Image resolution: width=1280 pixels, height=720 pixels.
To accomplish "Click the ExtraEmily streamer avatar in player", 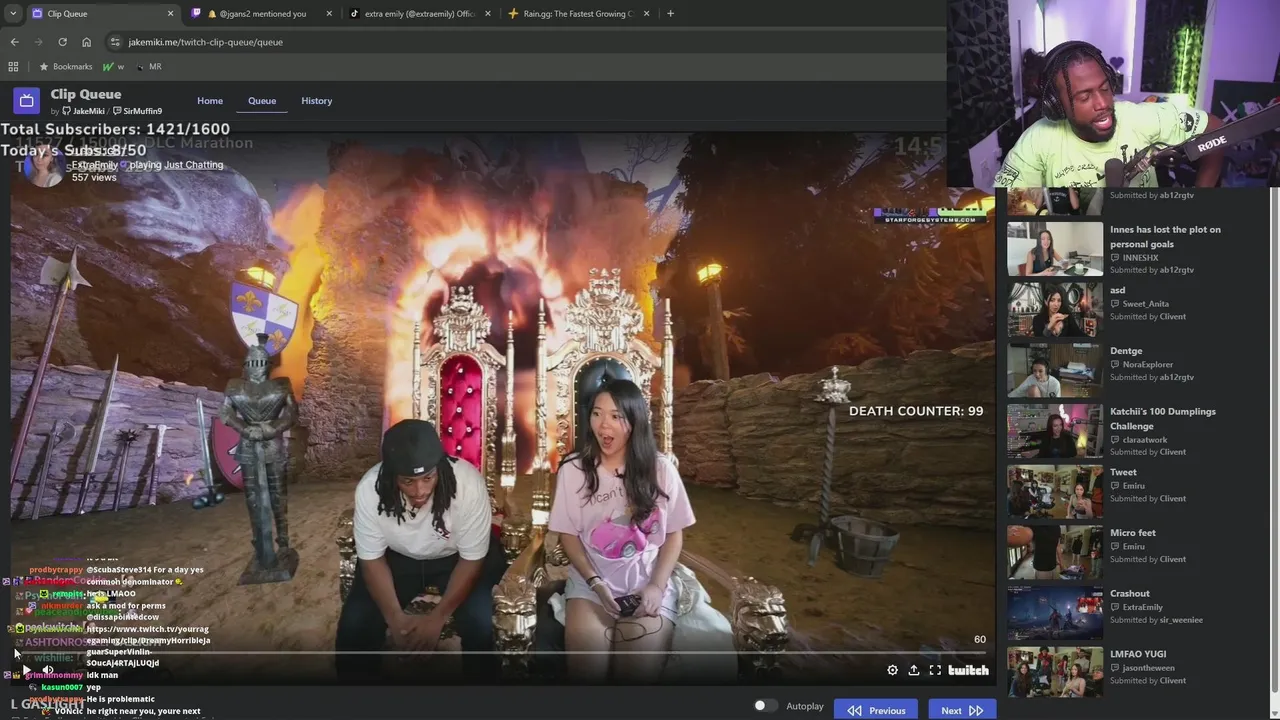I will pyautogui.click(x=44, y=166).
